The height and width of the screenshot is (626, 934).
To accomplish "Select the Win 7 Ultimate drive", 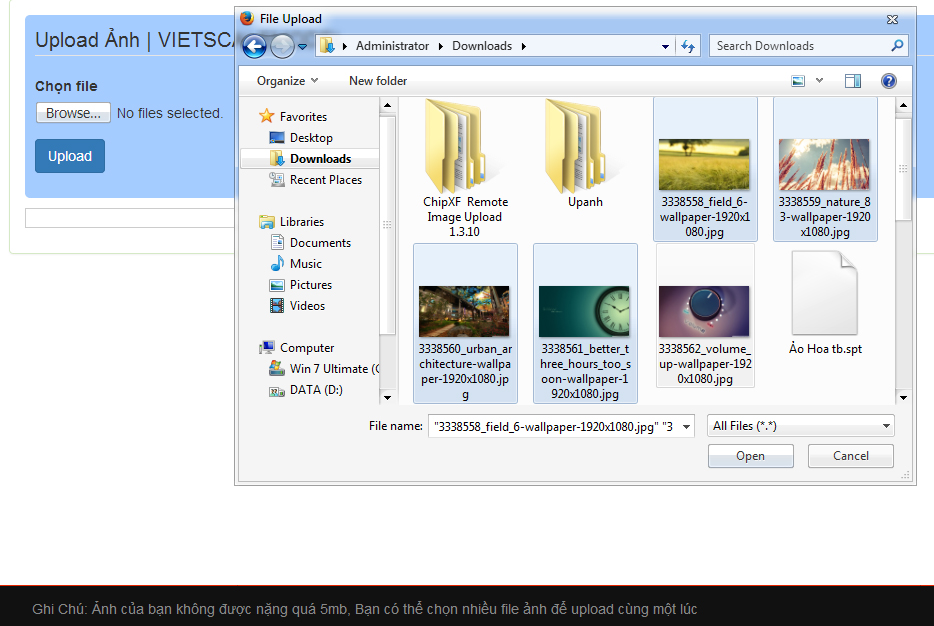I will click(x=334, y=369).
